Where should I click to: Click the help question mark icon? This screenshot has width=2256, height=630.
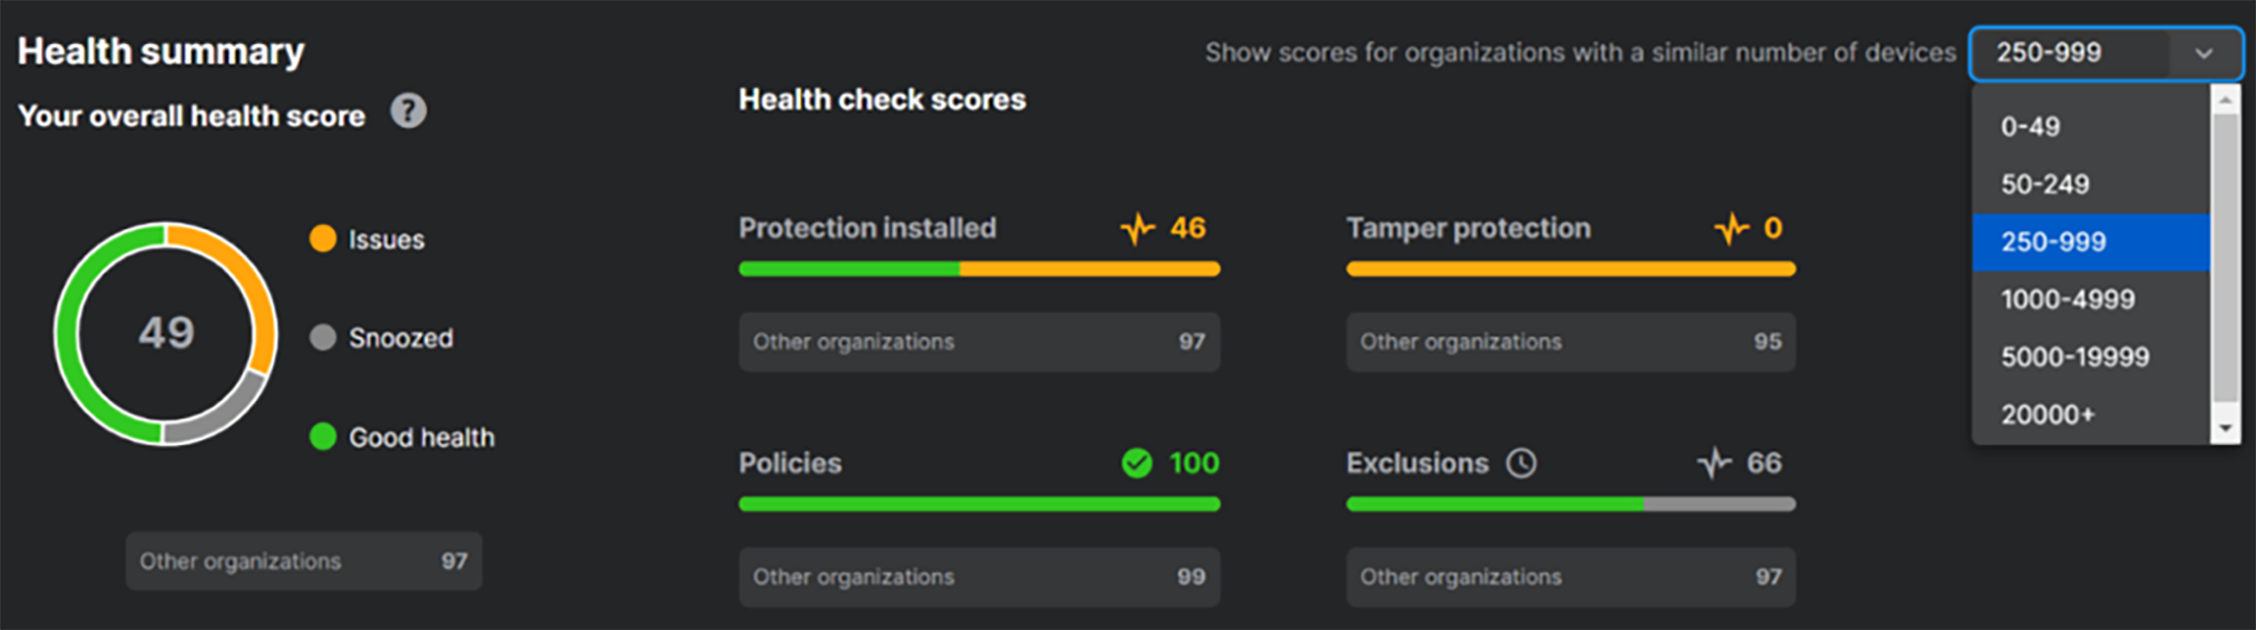[408, 111]
